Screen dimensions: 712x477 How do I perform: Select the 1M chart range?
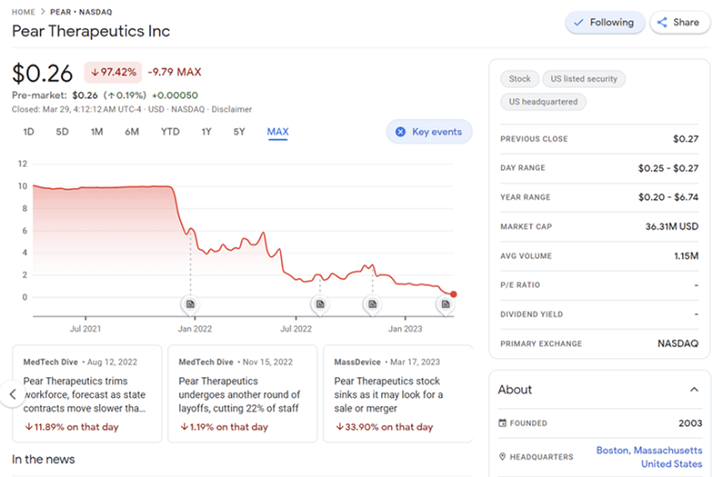(97, 132)
